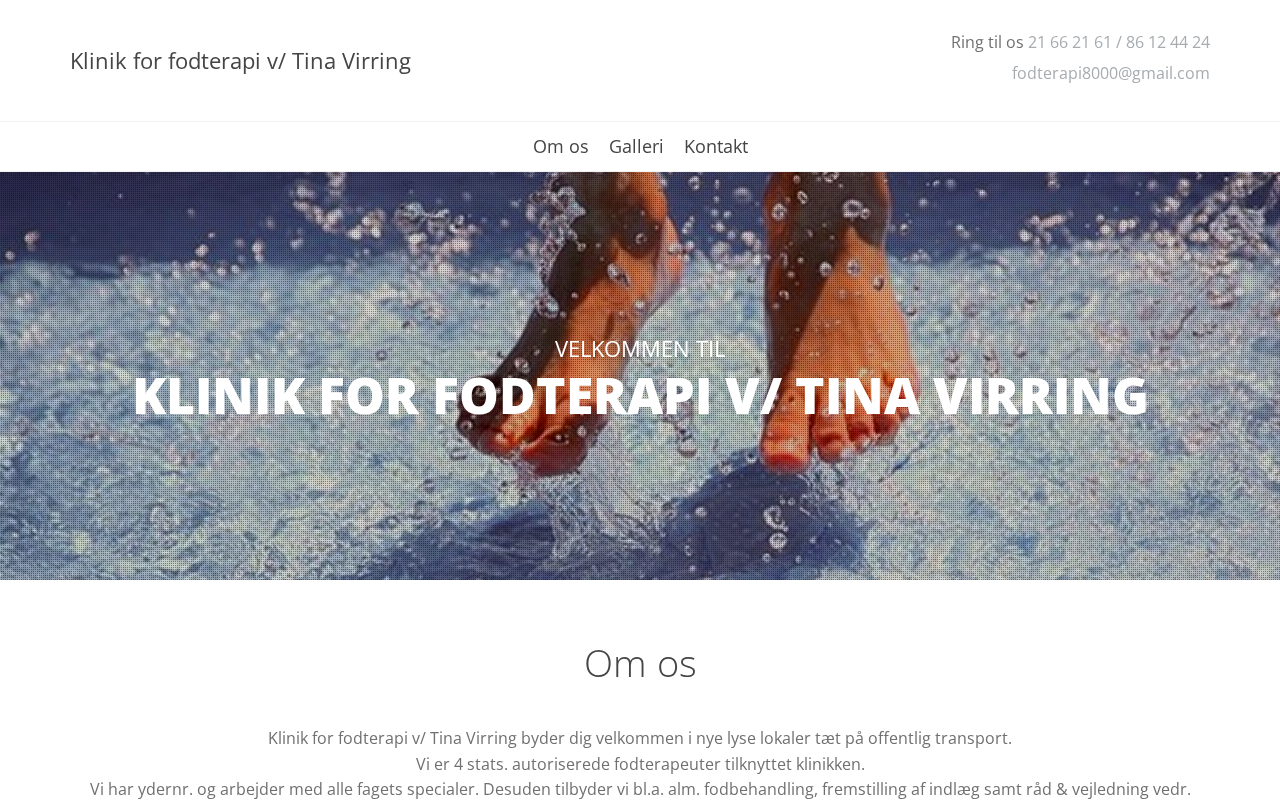Go to the Kontakt page
This screenshot has height=800, width=1280.
point(716,146)
